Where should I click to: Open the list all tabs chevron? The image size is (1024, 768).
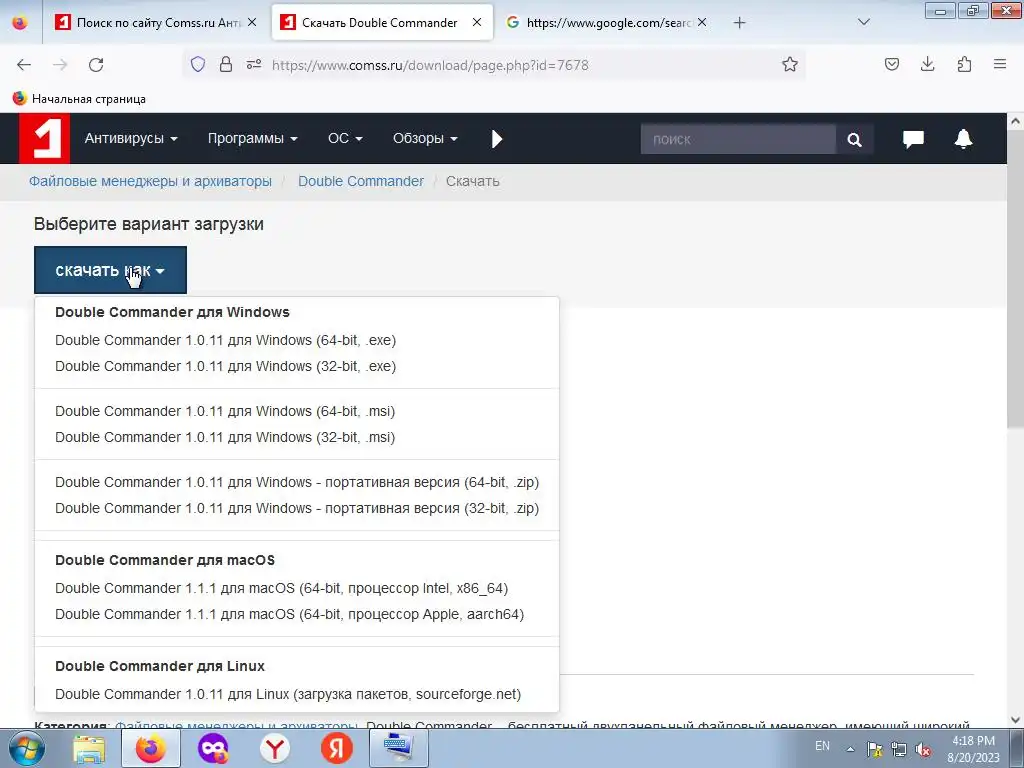[863, 22]
